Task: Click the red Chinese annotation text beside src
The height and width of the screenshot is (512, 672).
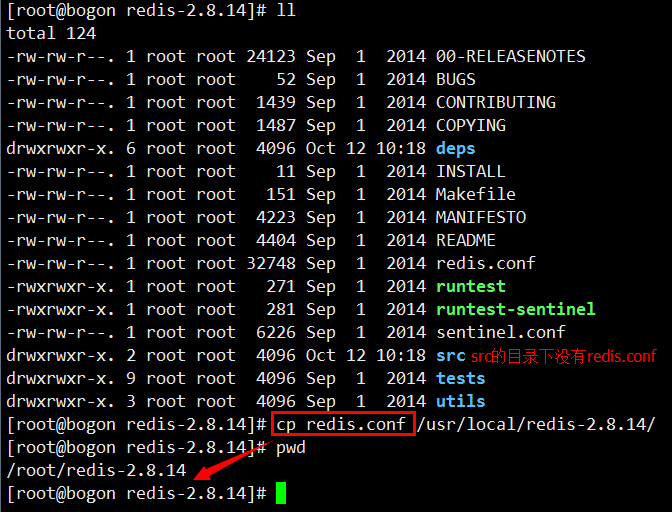Action: click(x=564, y=356)
